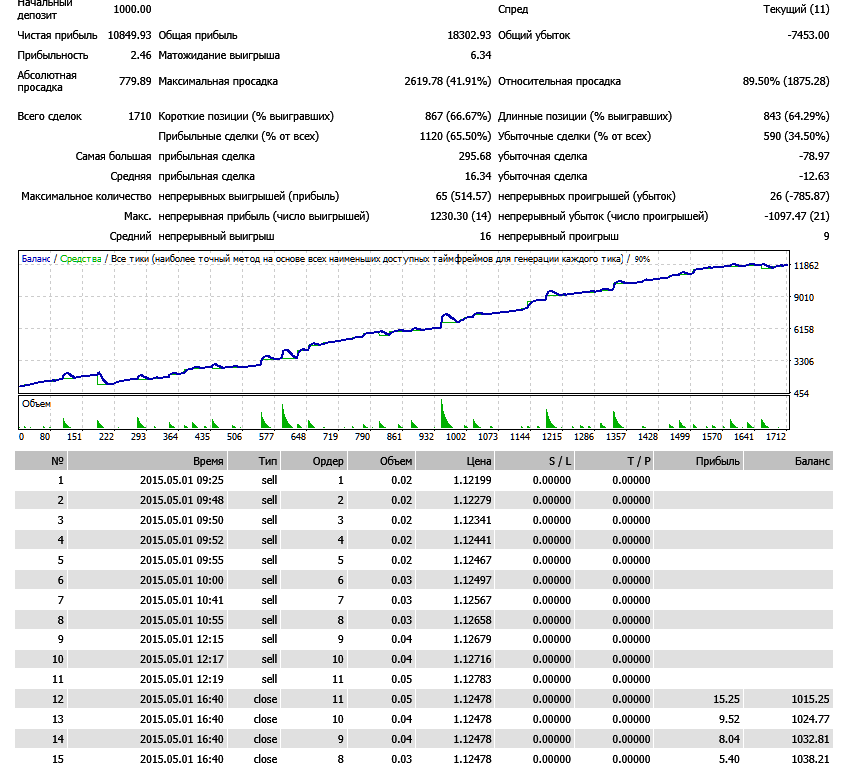Screen dimensions: 845x768
Task: Select price cell 1.12658
Action: pos(472,619)
